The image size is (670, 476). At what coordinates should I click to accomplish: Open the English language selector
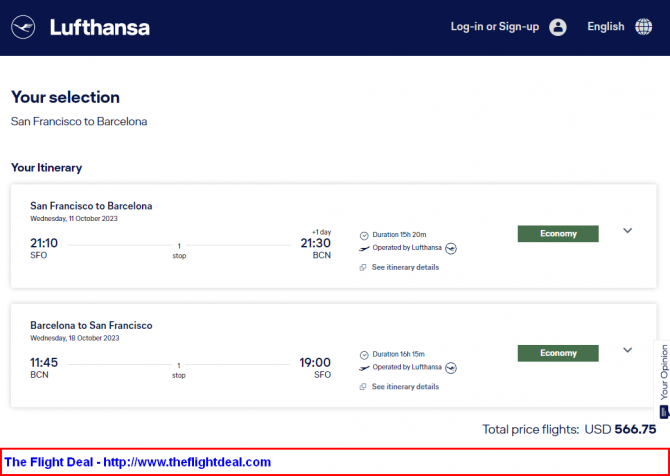605,26
